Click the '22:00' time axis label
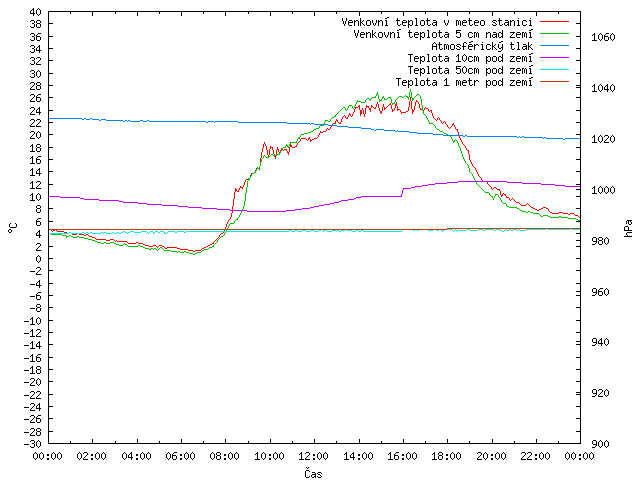The image size is (640, 480). click(536, 456)
